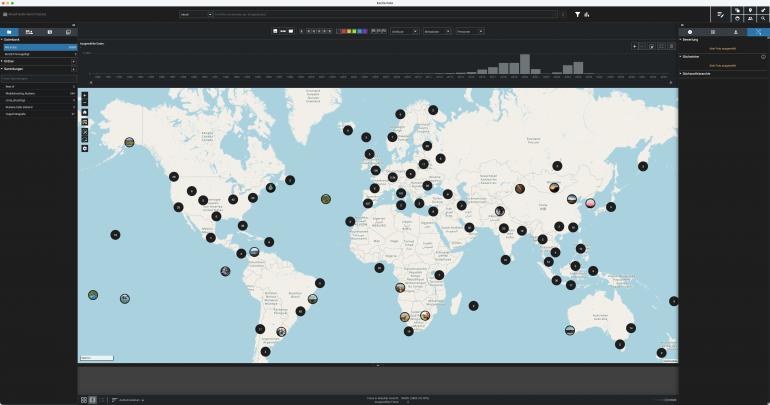Click the brush icon in top-right grid
The image size is (770, 405).
[764, 10]
